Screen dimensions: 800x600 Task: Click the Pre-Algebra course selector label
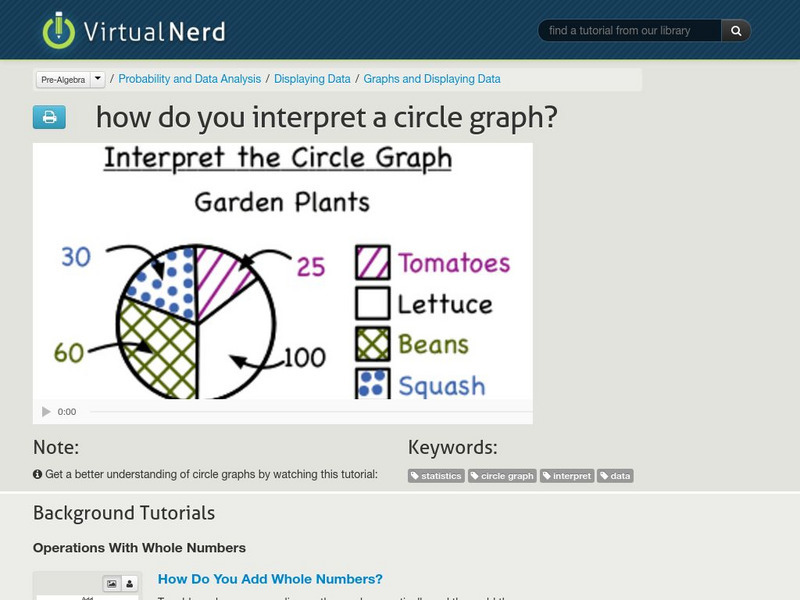coord(62,79)
